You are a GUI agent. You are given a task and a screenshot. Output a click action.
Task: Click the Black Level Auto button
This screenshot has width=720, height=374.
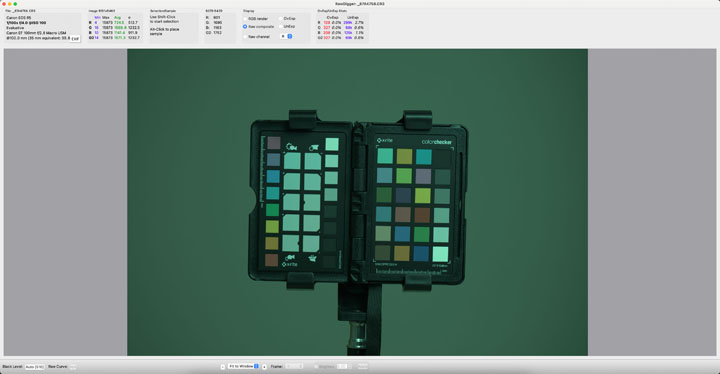point(35,367)
